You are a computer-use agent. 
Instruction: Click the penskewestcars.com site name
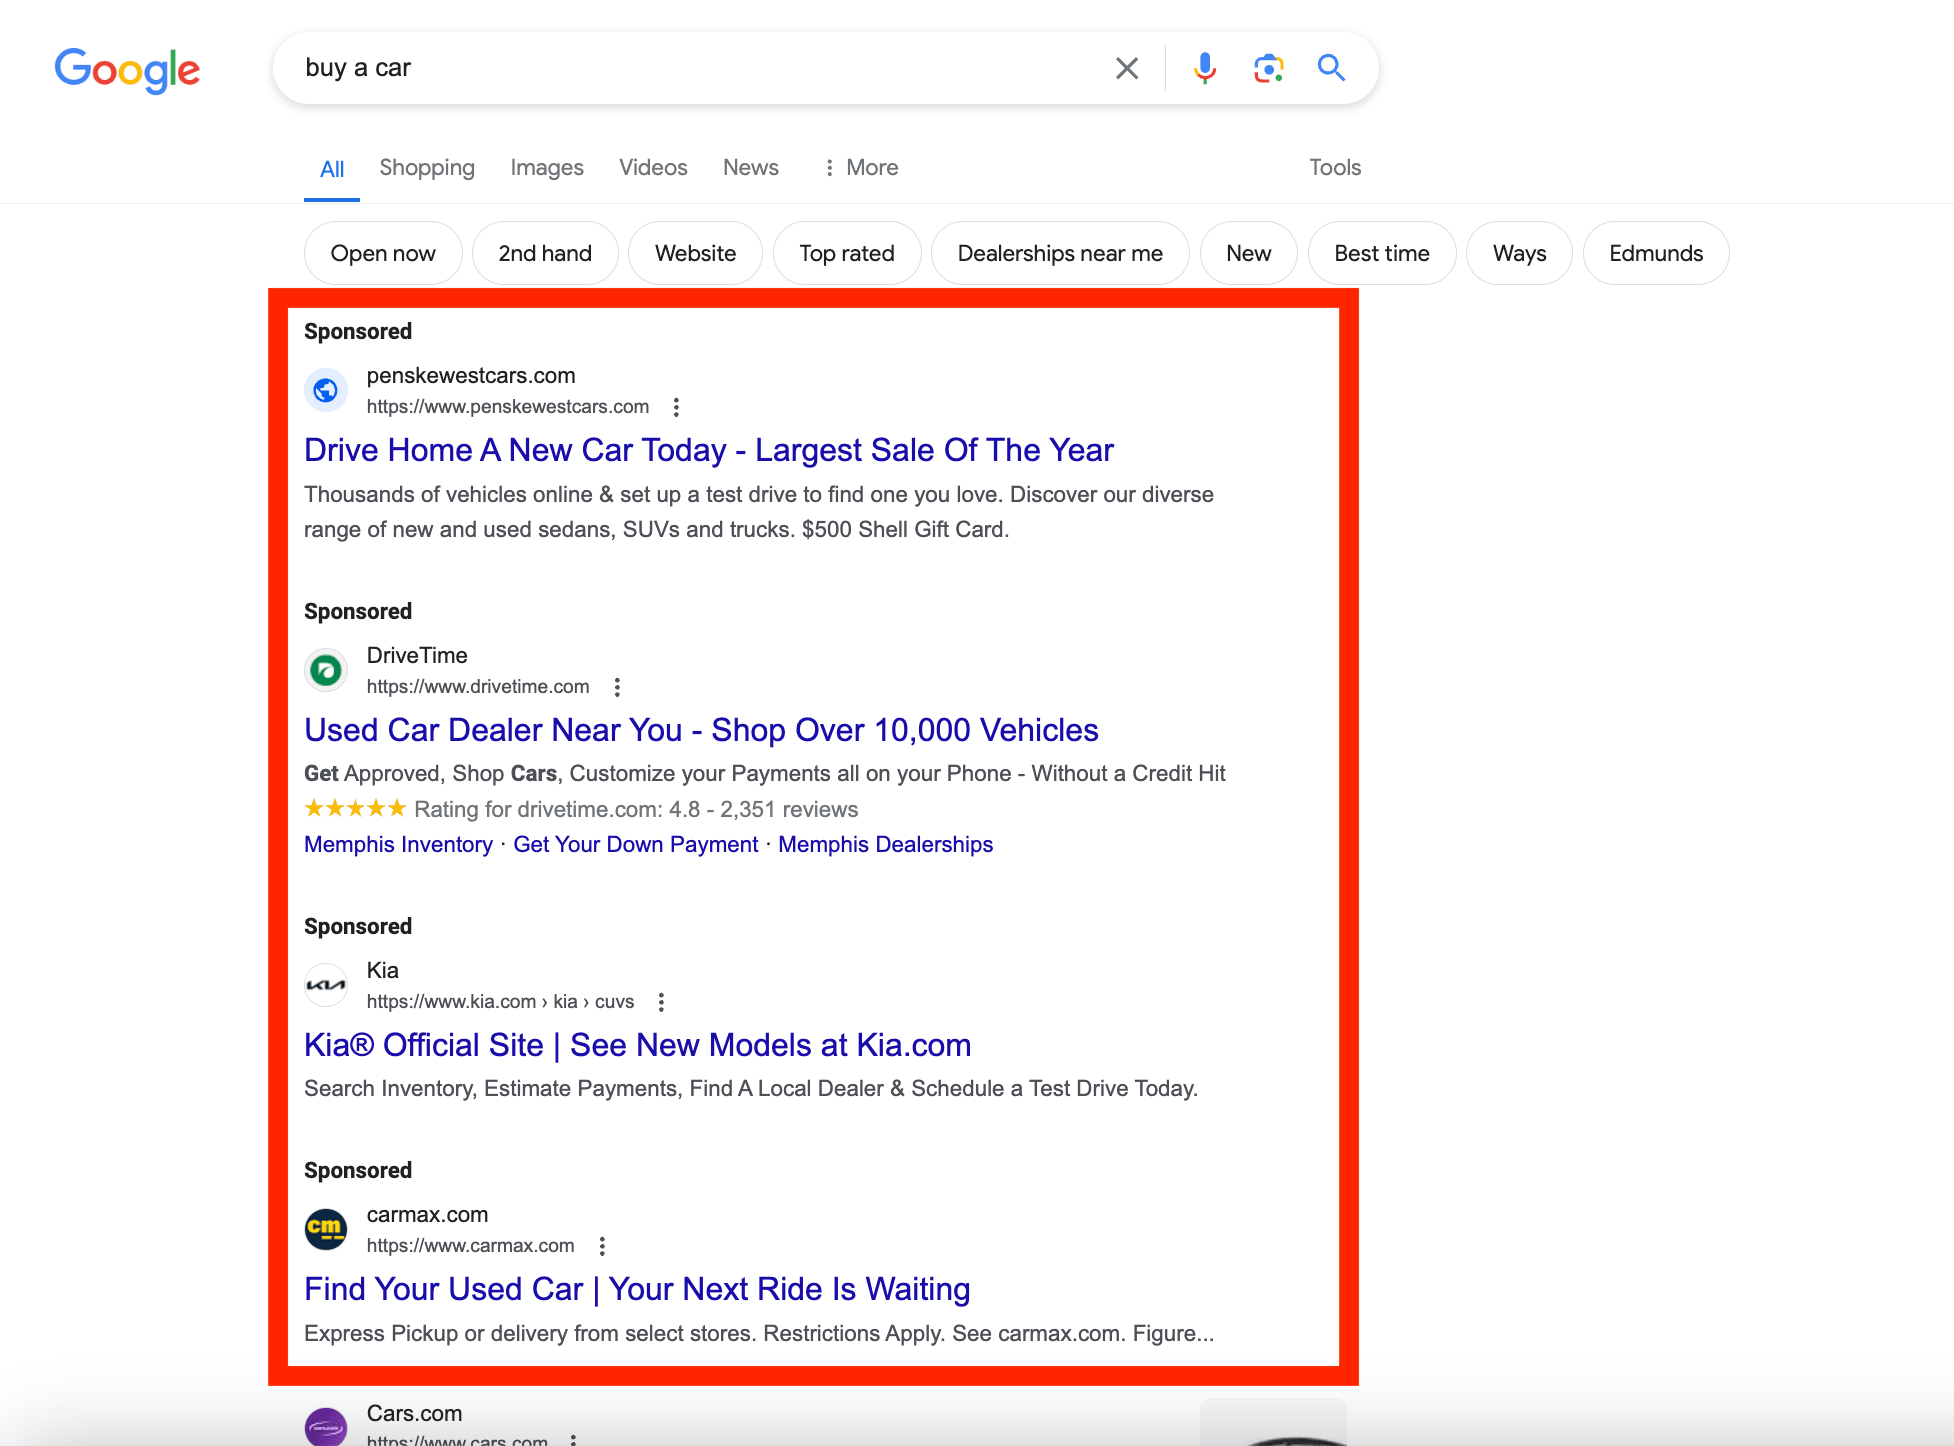pos(471,376)
